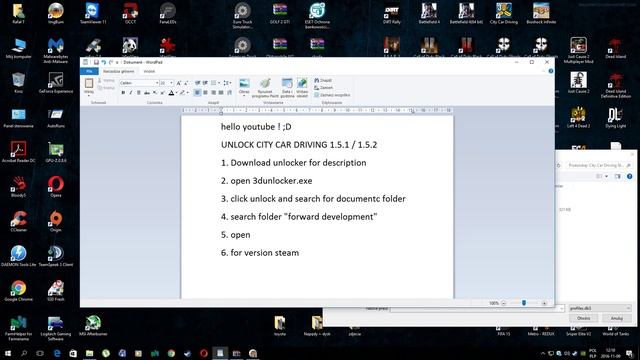
Task: Click the WordPad zoom slider handle
Action: (x=524, y=303)
